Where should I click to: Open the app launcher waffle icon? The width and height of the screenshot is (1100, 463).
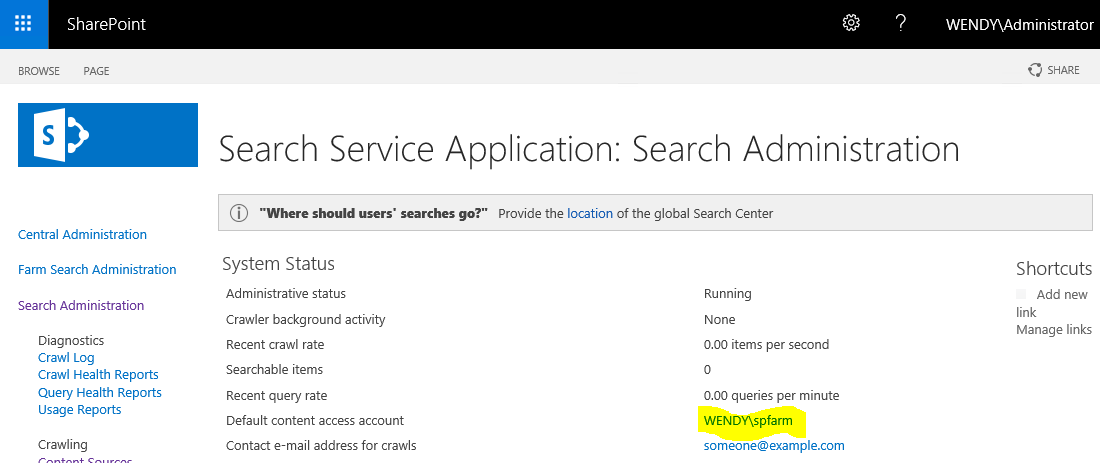tap(24, 24)
